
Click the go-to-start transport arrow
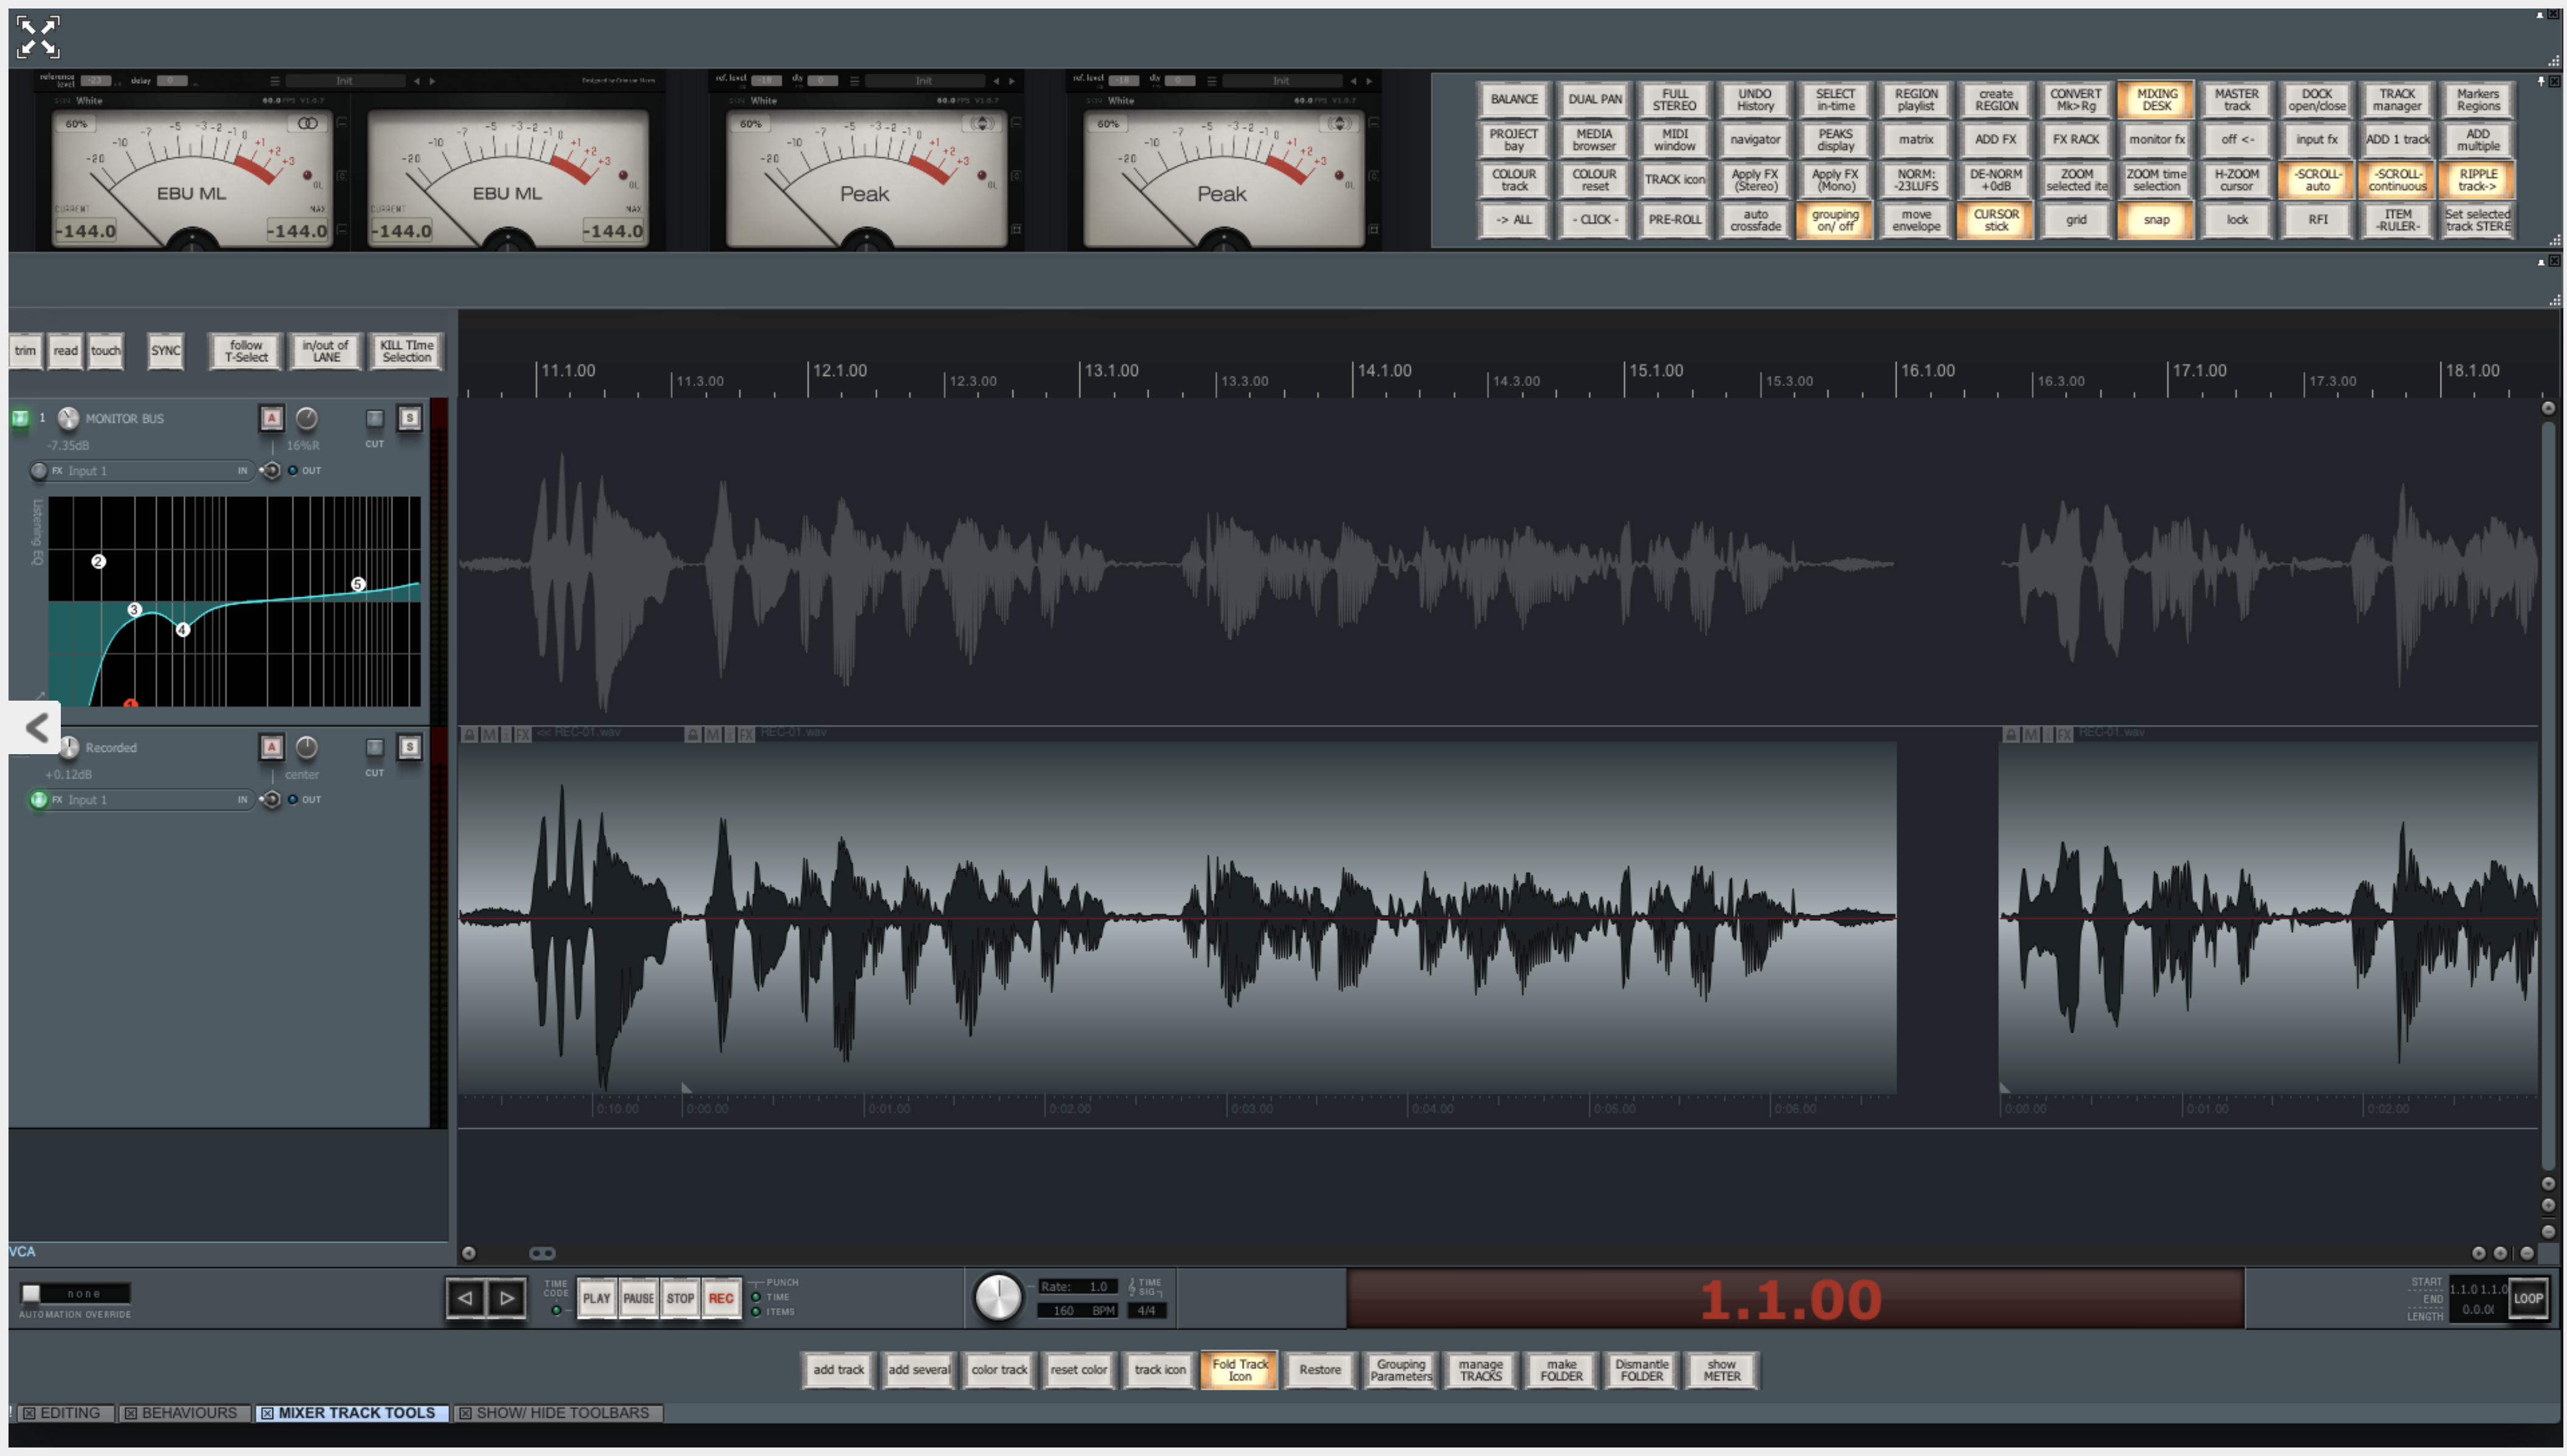[x=465, y=1298]
